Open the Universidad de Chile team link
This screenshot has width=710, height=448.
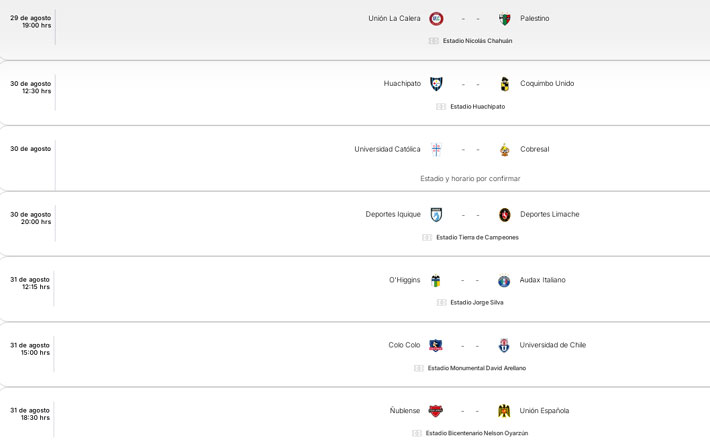[x=552, y=345]
